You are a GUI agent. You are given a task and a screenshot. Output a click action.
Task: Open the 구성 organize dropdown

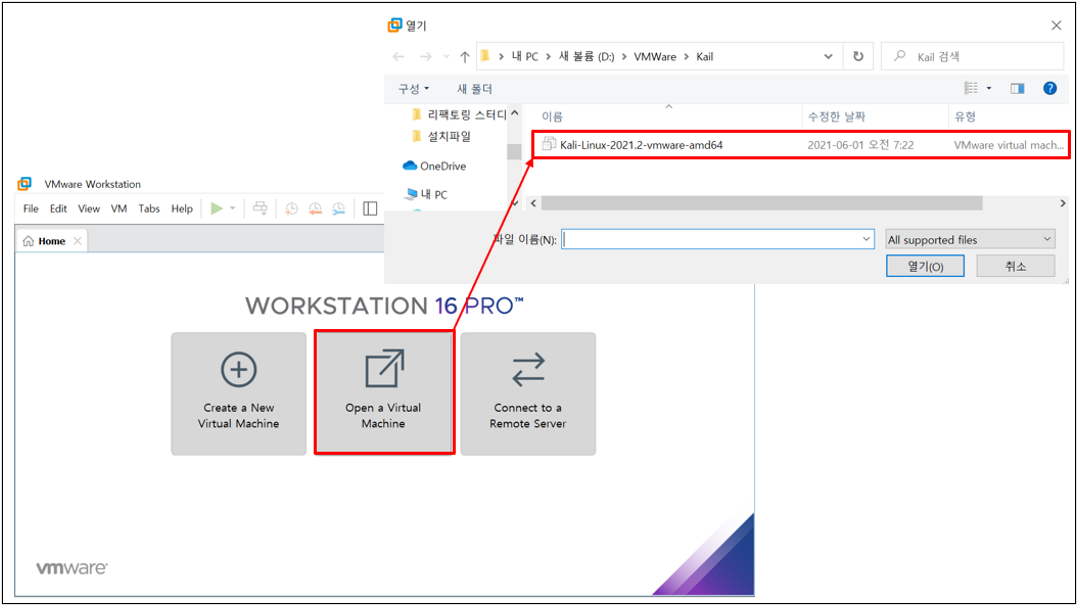(x=414, y=89)
